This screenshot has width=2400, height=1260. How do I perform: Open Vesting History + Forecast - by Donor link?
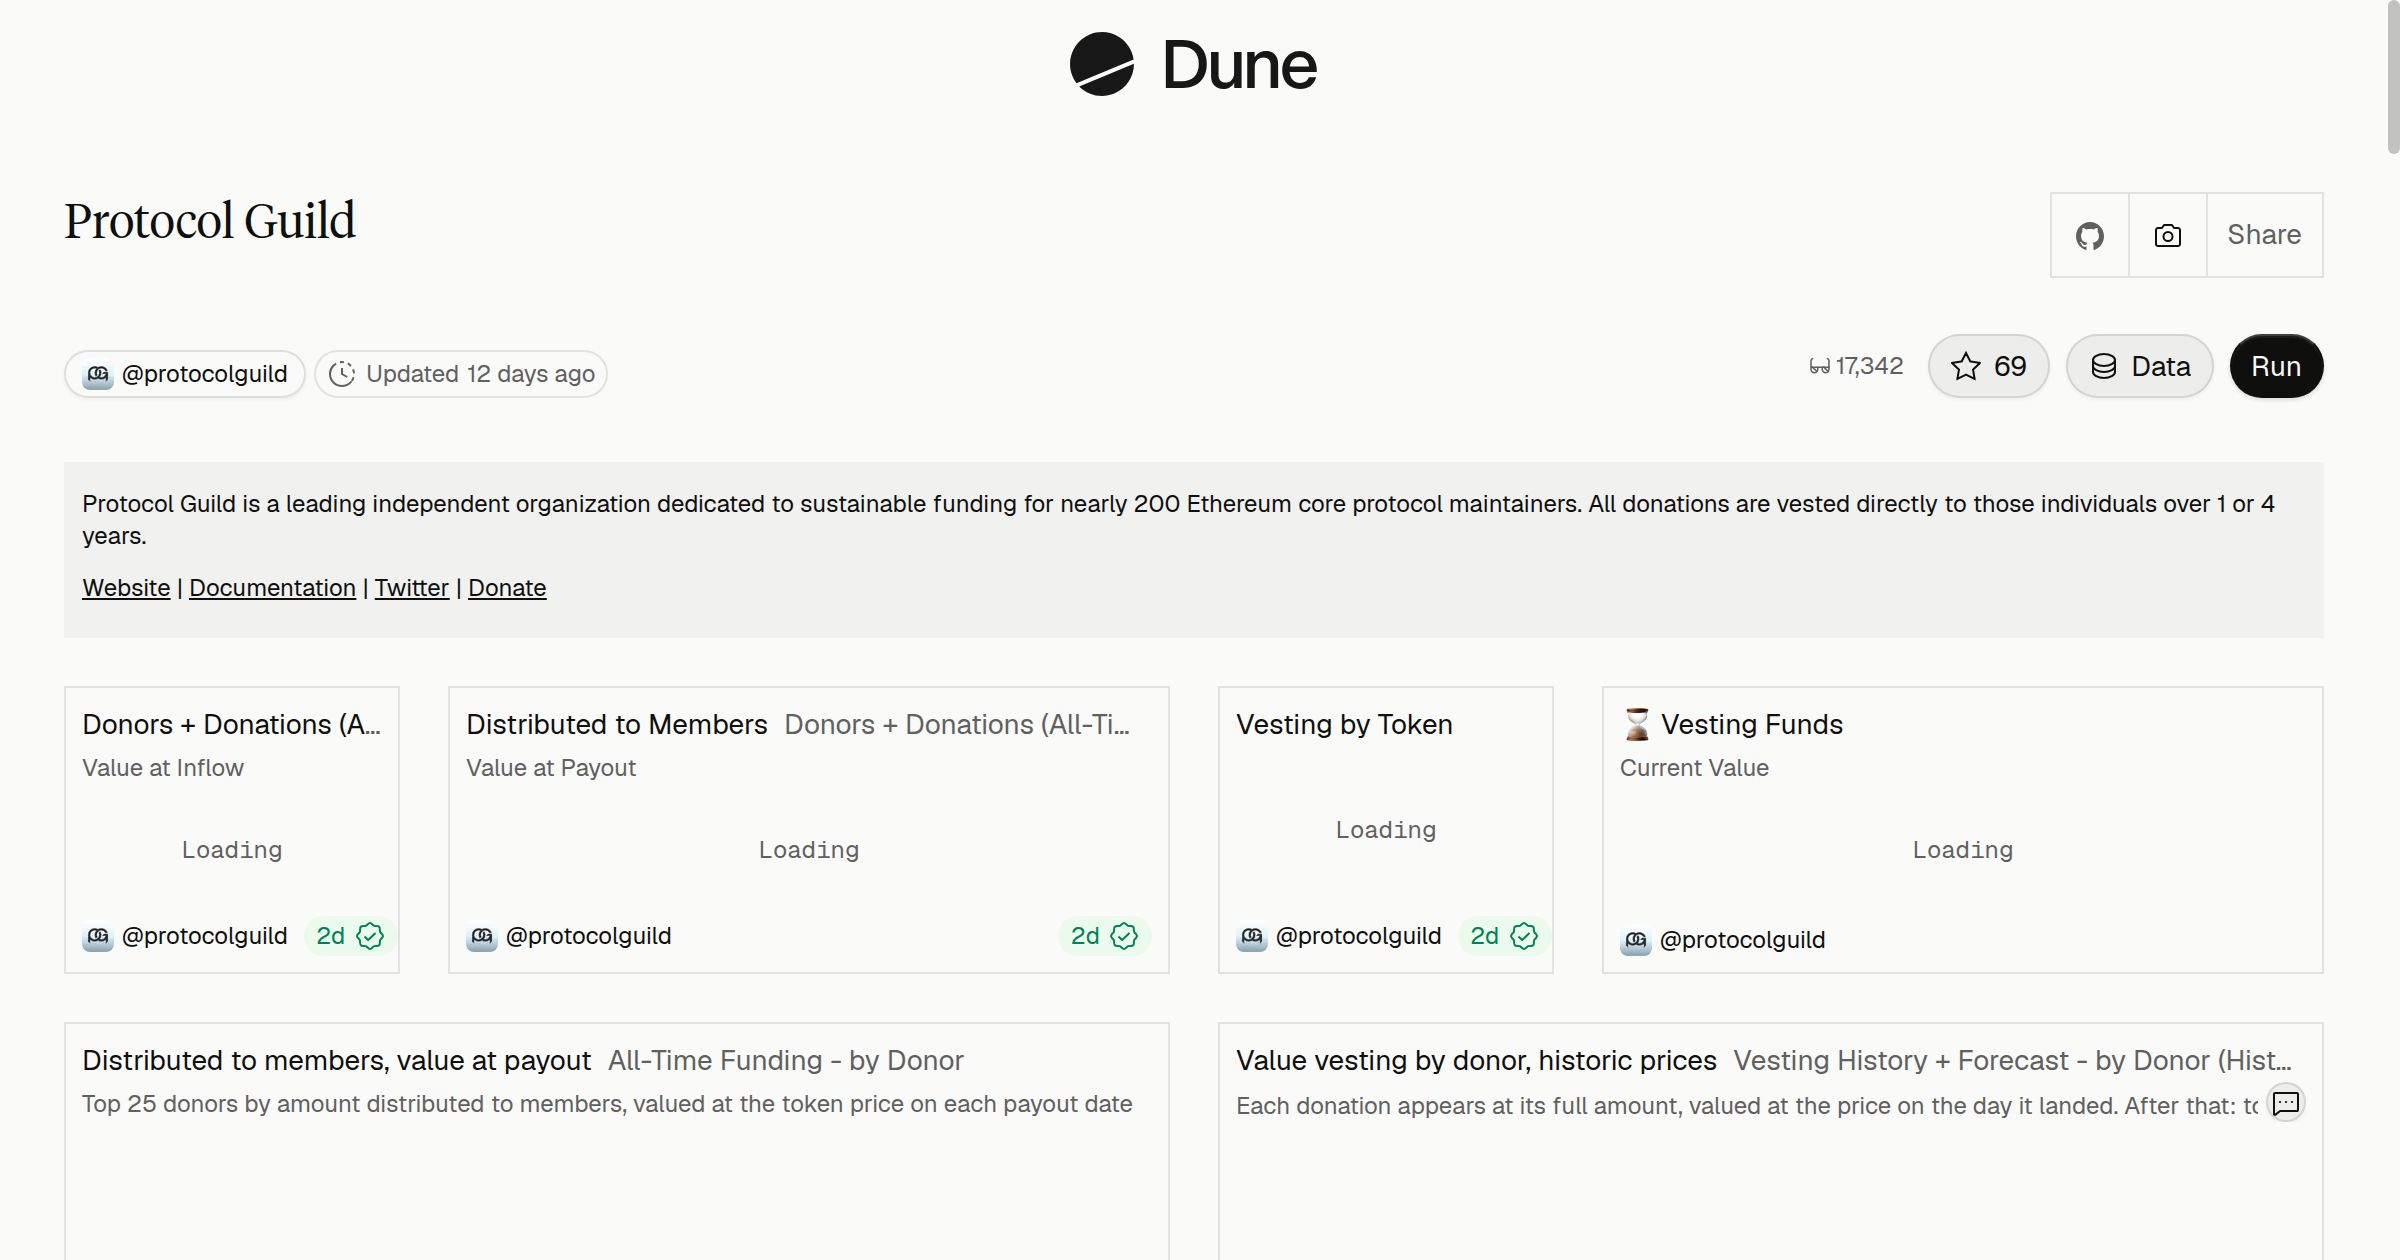coord(2012,1060)
